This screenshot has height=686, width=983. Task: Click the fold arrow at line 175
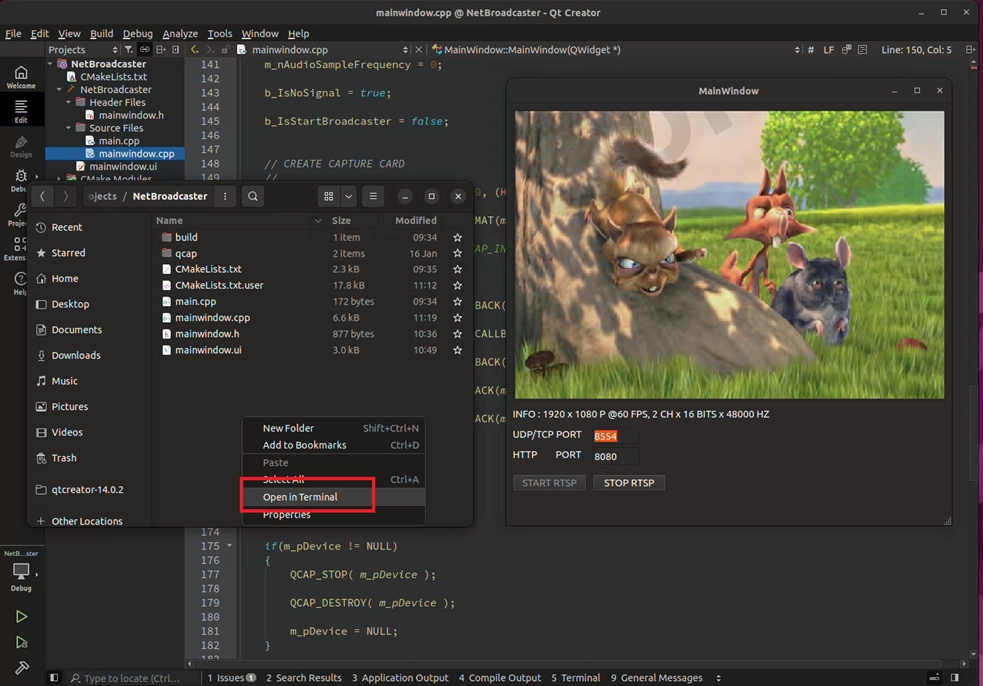pyautogui.click(x=229, y=546)
